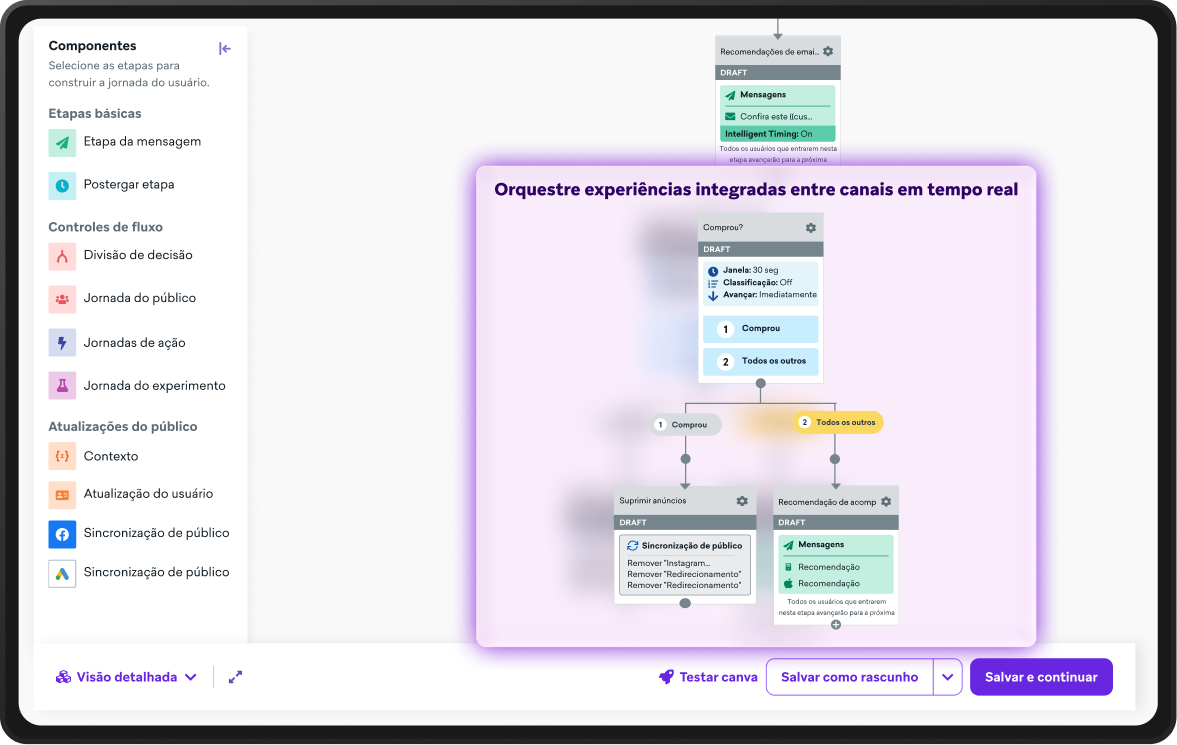Click the Facebook Sincronização de público icon

(62, 534)
